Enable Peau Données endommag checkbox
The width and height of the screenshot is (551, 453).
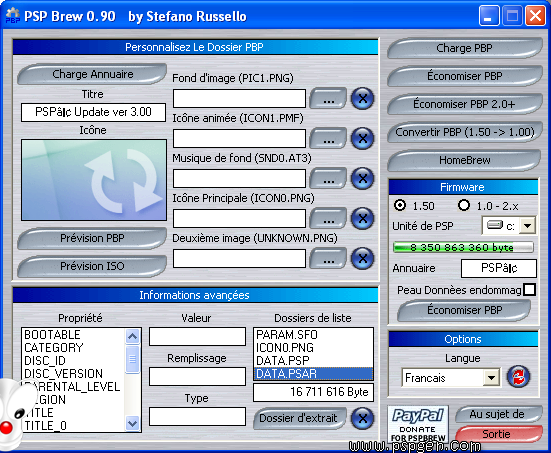(x=530, y=290)
